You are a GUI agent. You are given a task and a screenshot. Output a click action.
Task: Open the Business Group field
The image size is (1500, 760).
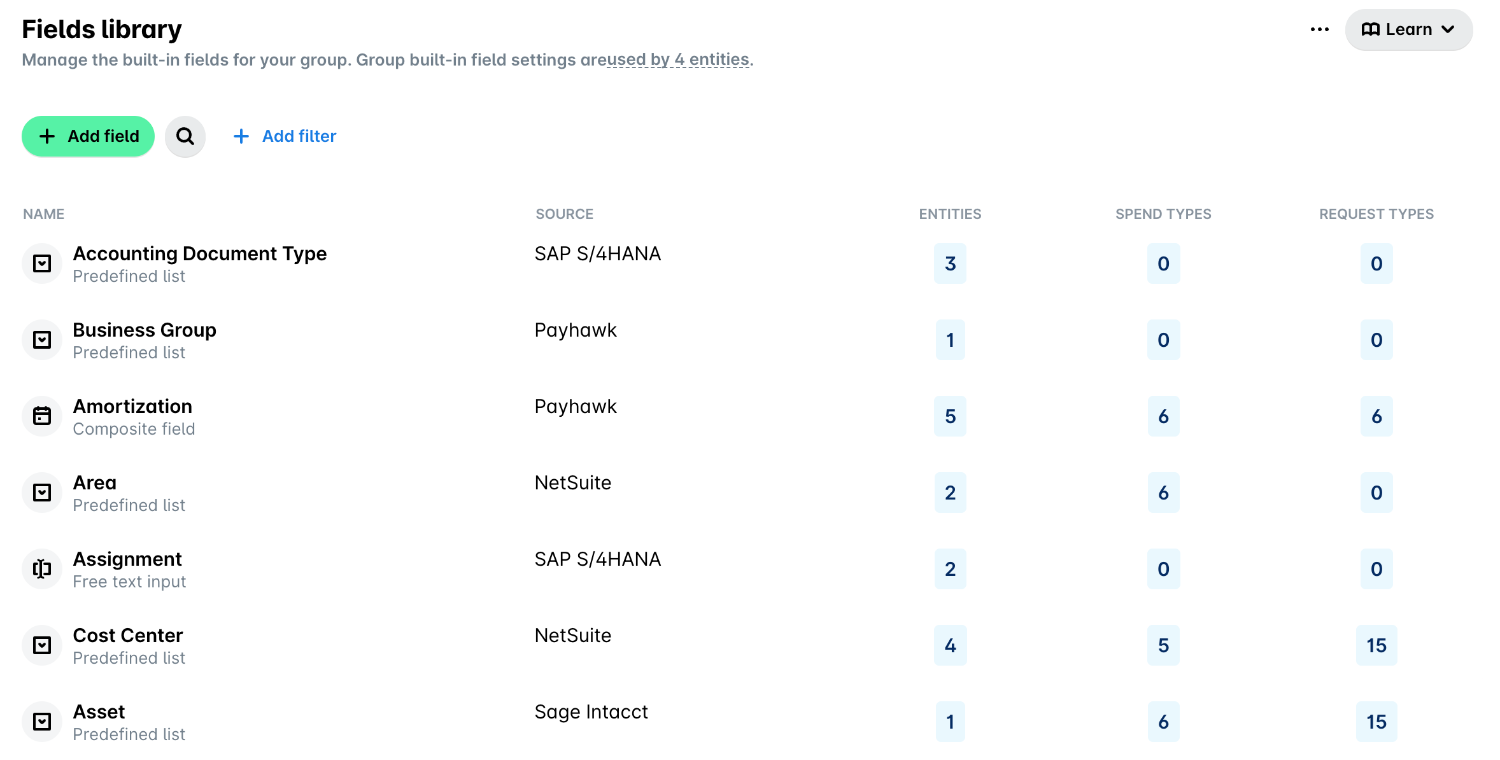pos(145,330)
